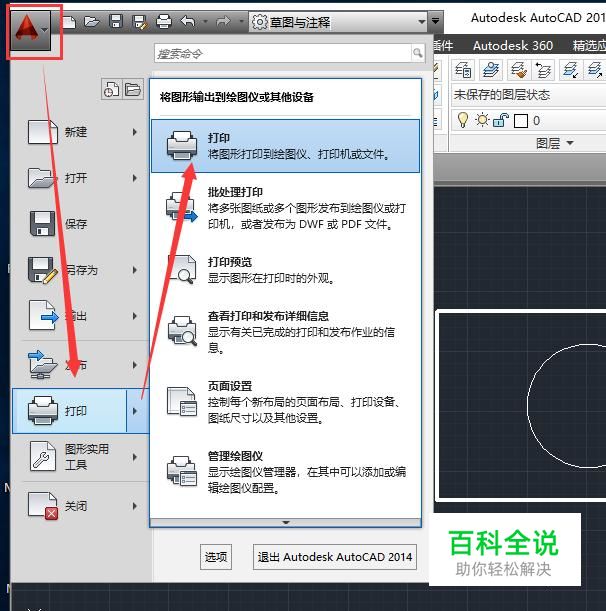Toggle the layer 0 lock padlock icon
The image size is (606, 611).
[501, 120]
